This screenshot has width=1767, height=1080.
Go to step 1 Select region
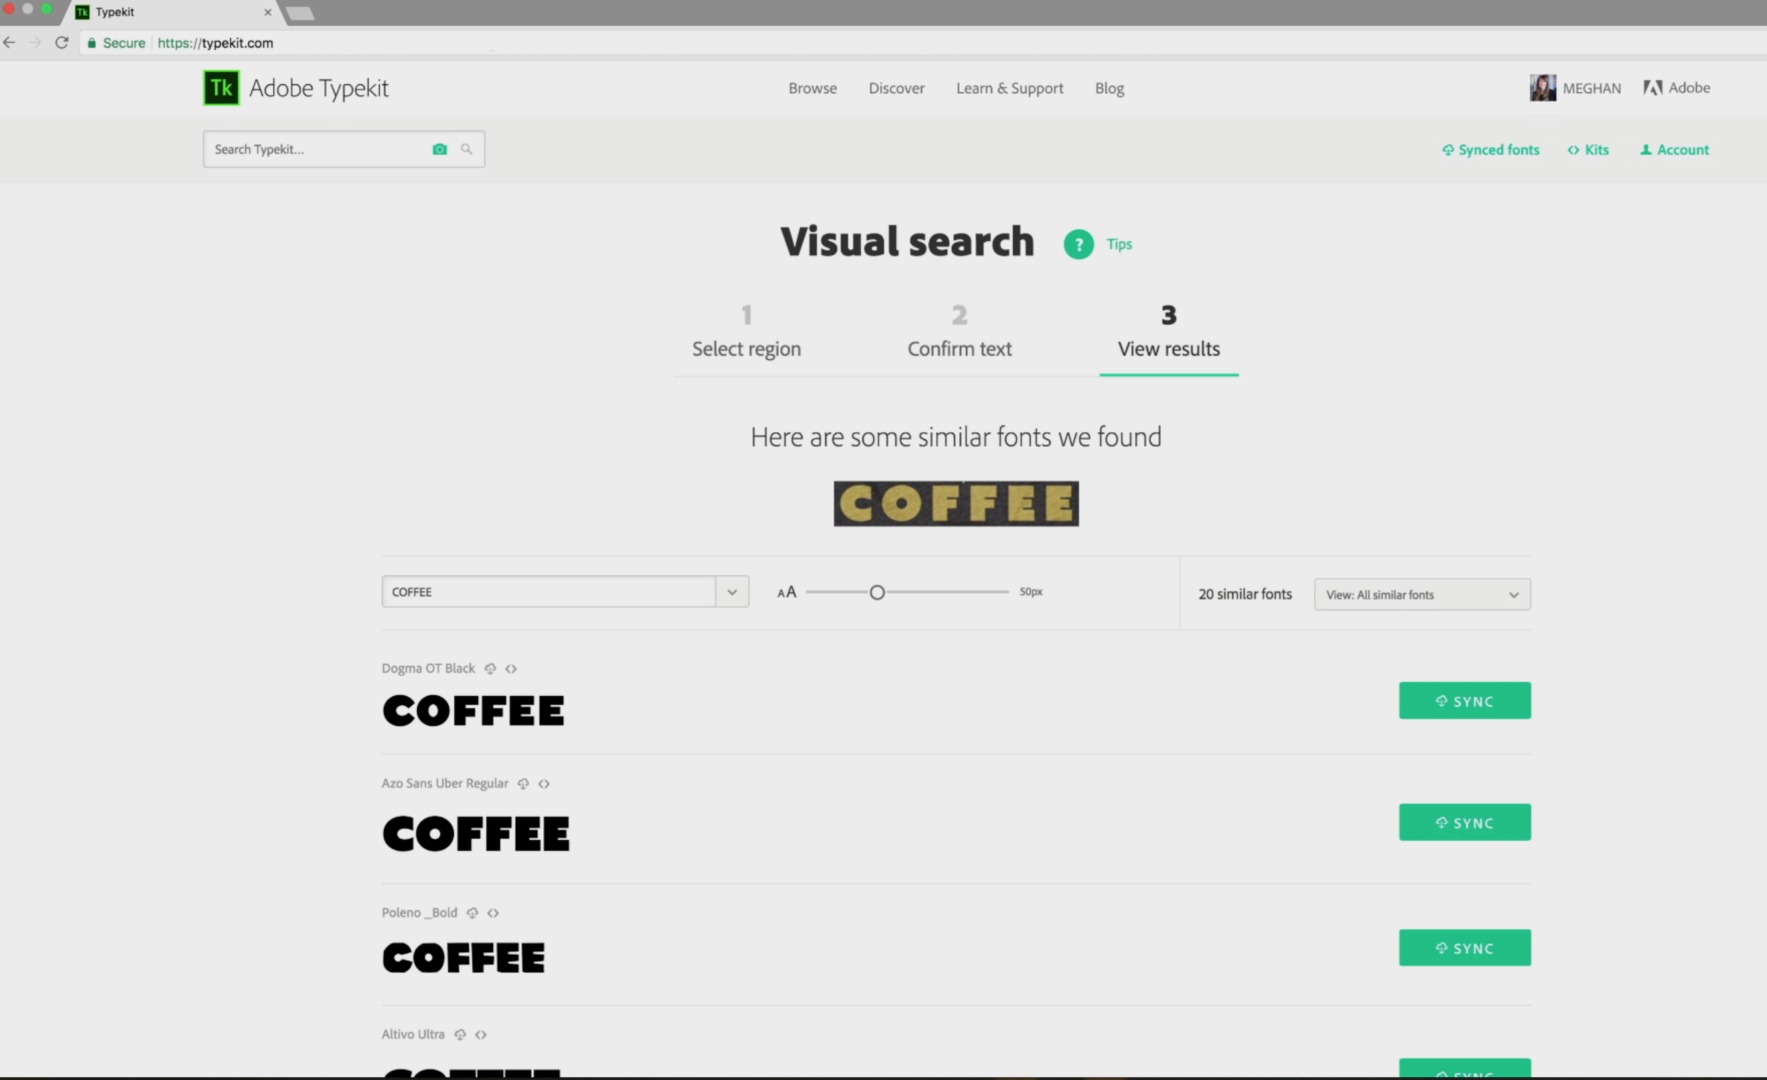coord(746,334)
